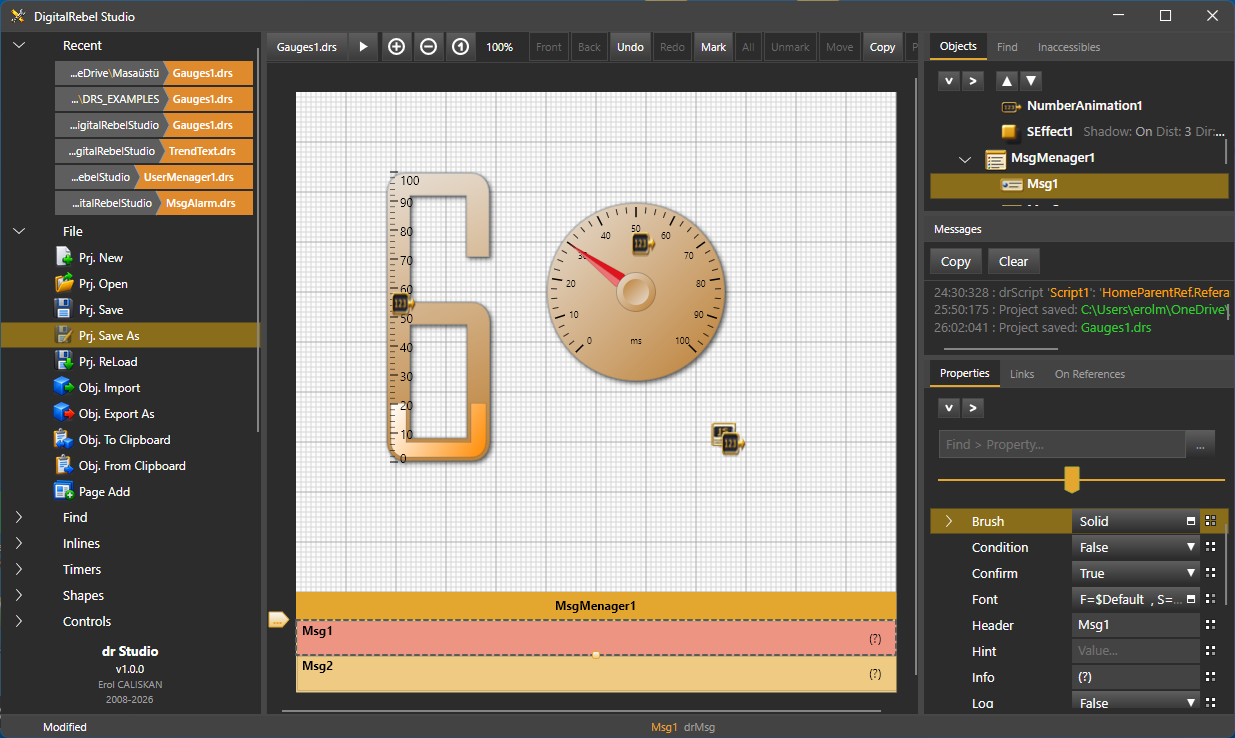Click the Copy button in Messages

[x=956, y=261]
